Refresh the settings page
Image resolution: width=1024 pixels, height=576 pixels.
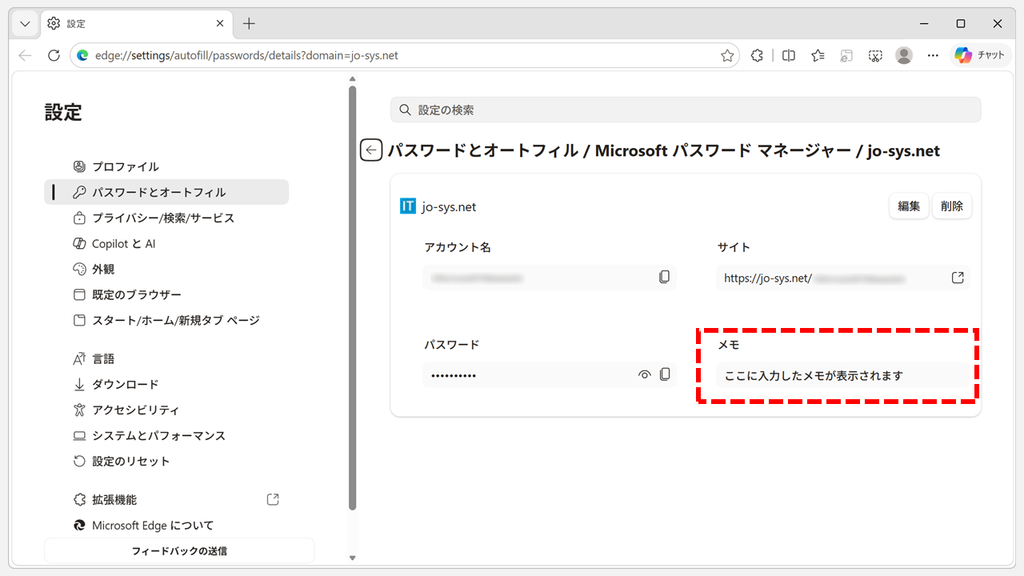coord(54,56)
